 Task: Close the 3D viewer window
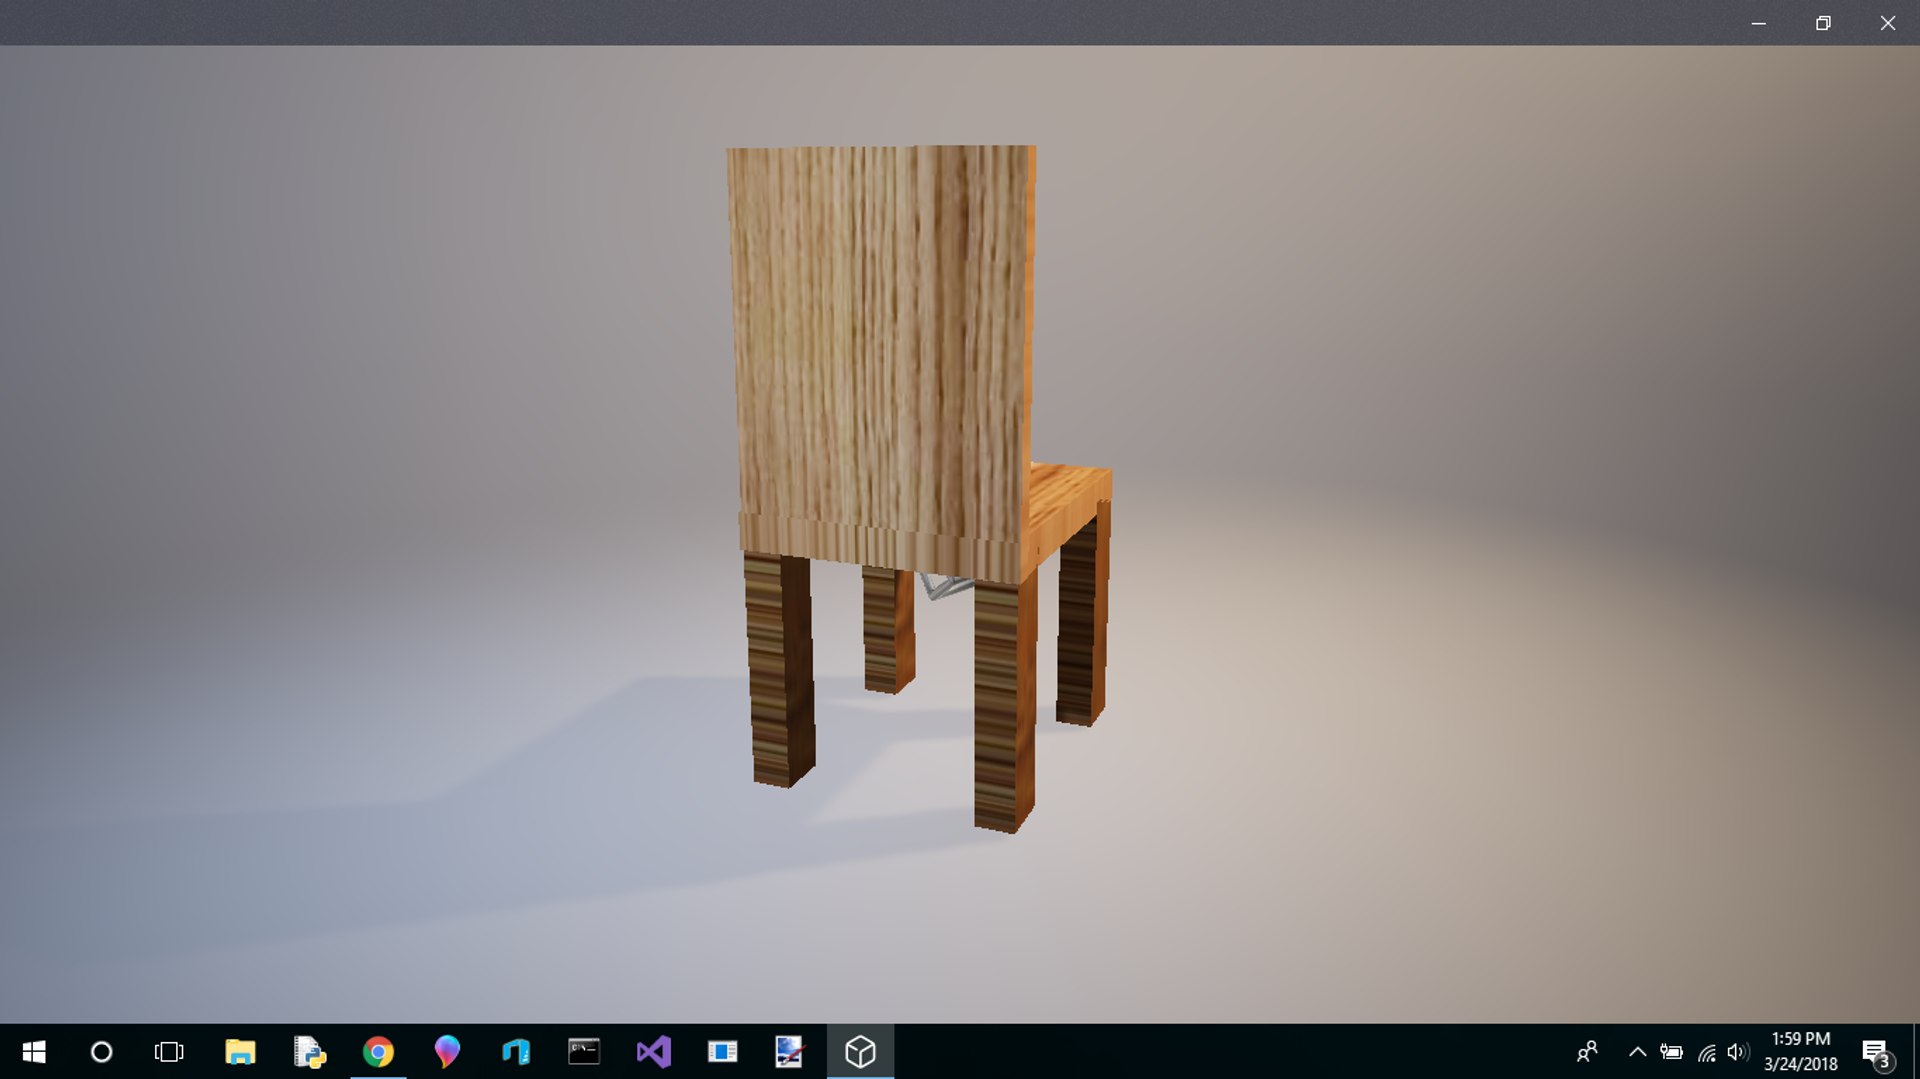pyautogui.click(x=1887, y=23)
